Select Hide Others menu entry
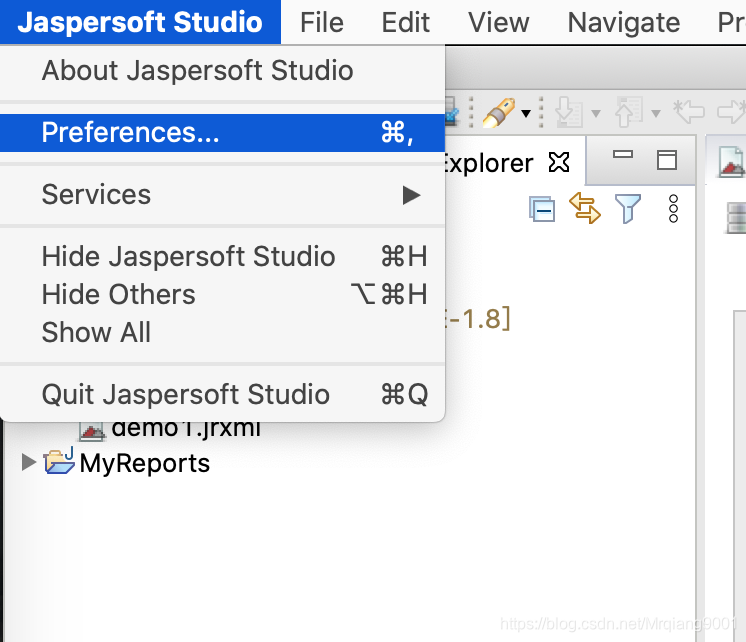746x642 pixels. (222, 294)
